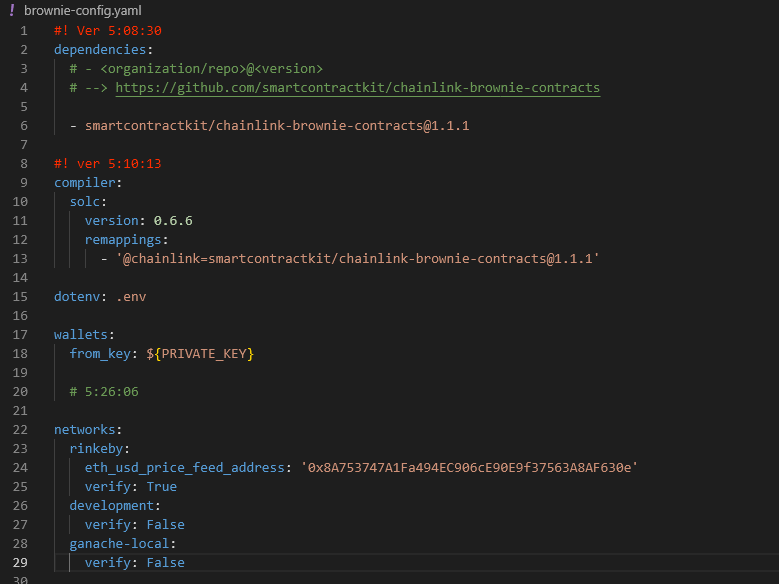The height and width of the screenshot is (584, 779).
Task: Click the 'solc' key
Action: tap(84, 202)
